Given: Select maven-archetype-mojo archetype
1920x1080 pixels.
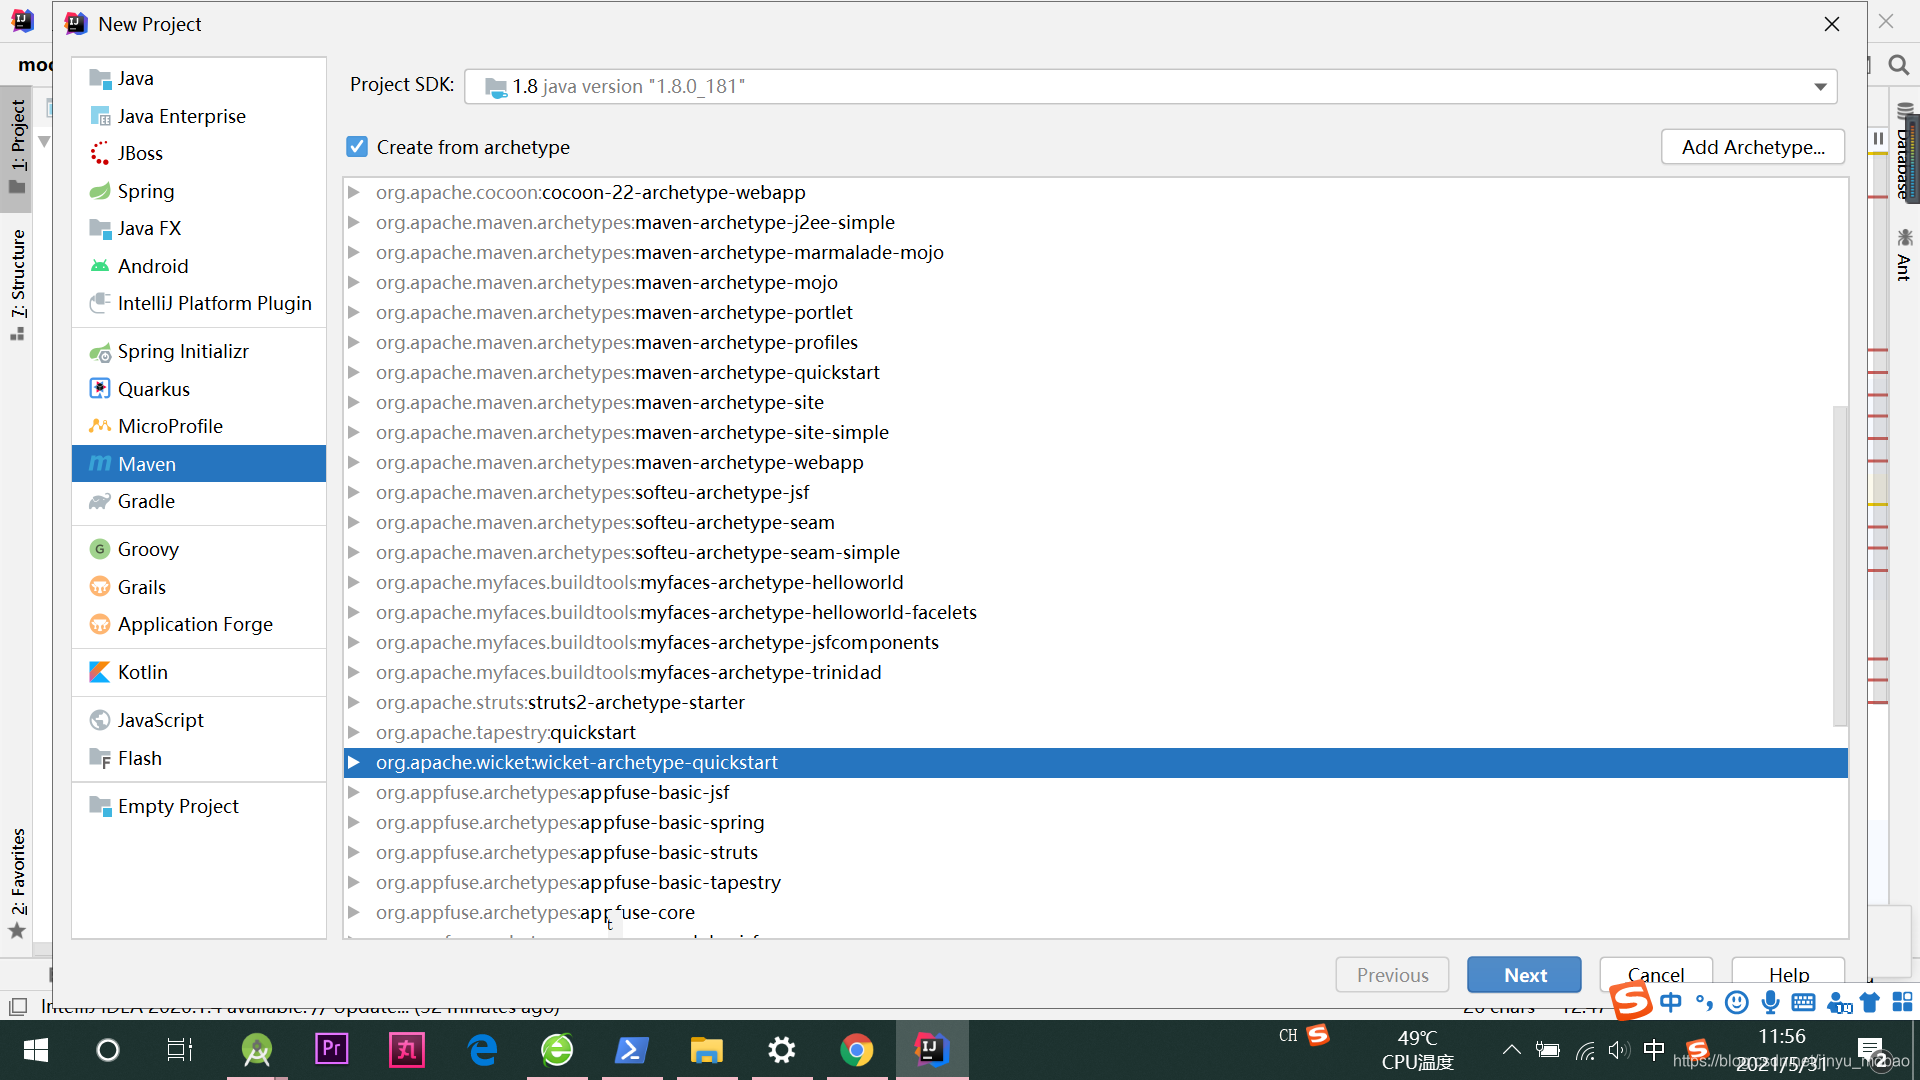Looking at the screenshot, I should tap(1095, 282).
